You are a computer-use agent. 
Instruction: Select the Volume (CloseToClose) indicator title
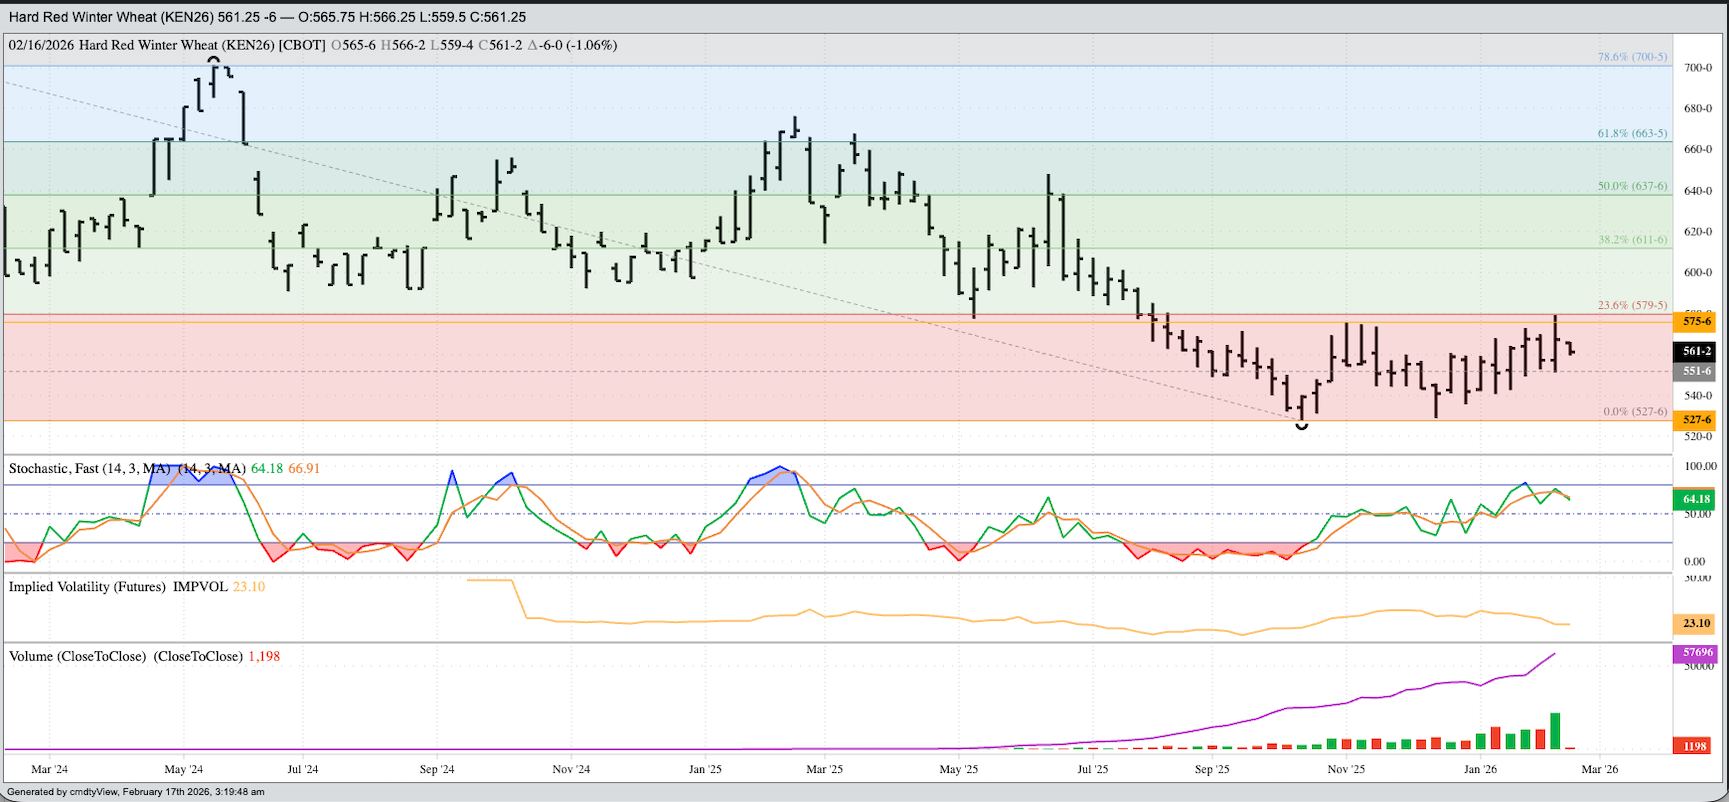click(x=77, y=656)
